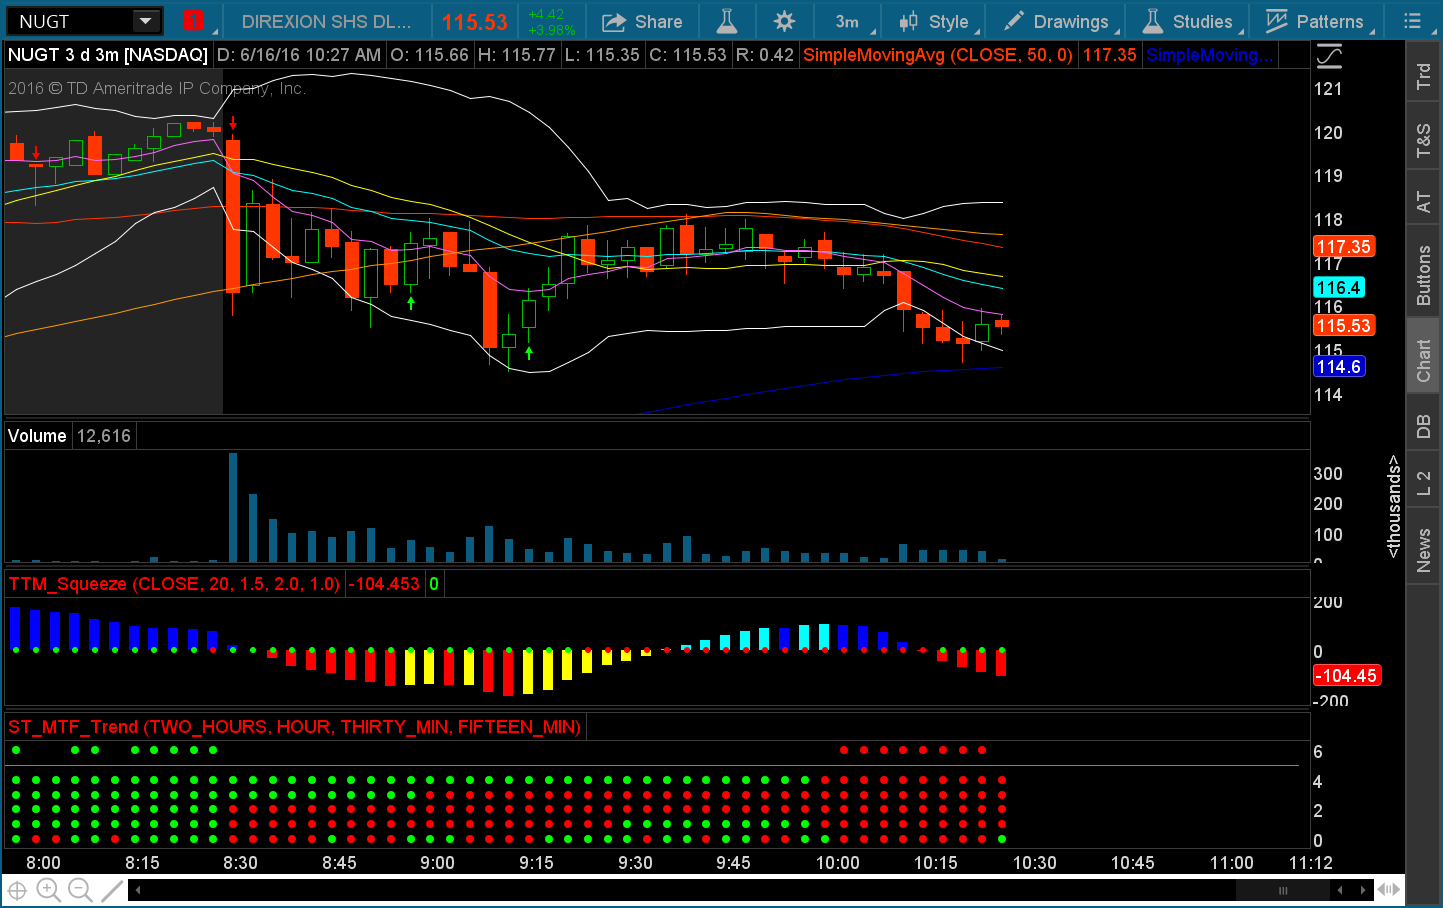Toggle price axis auto-scale icon
Viewport: 1443px width, 908px height.
click(x=1328, y=56)
